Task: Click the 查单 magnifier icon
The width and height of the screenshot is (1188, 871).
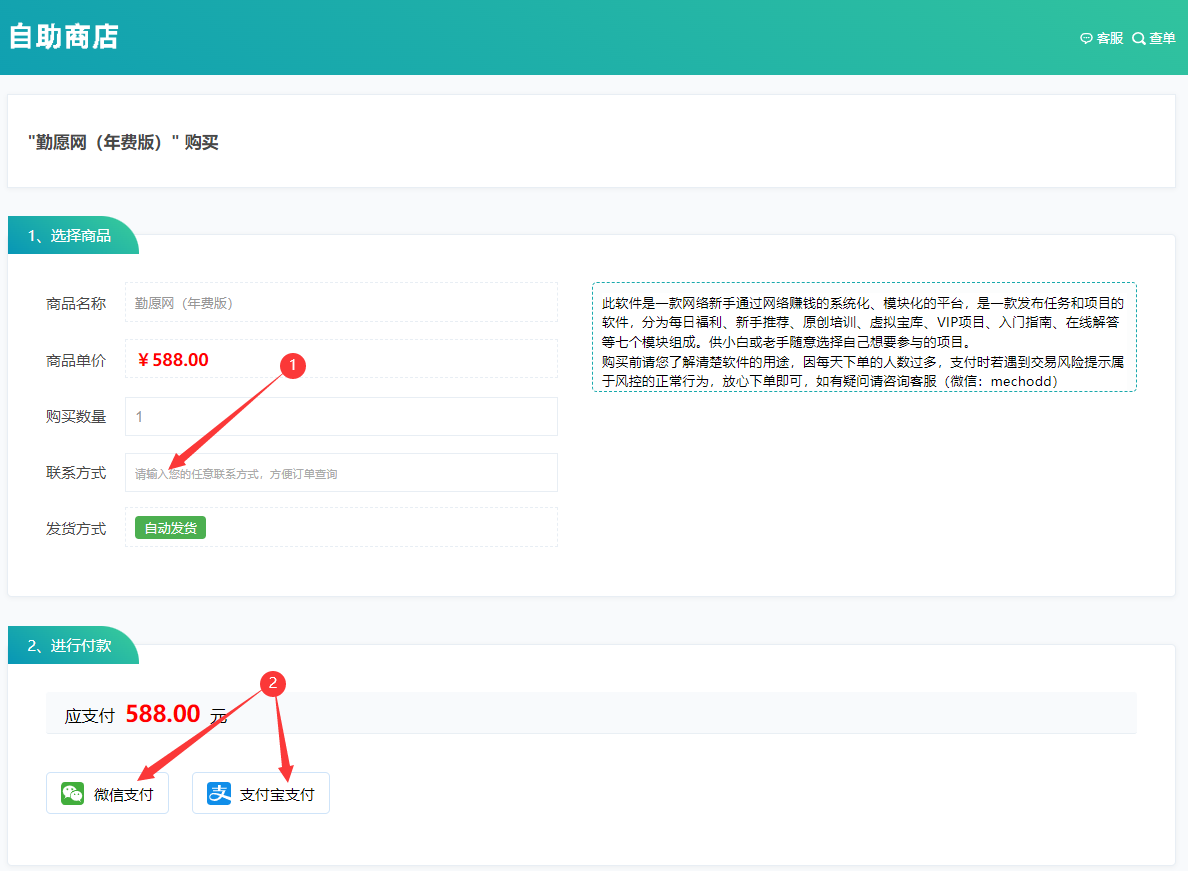Action: (1138, 38)
